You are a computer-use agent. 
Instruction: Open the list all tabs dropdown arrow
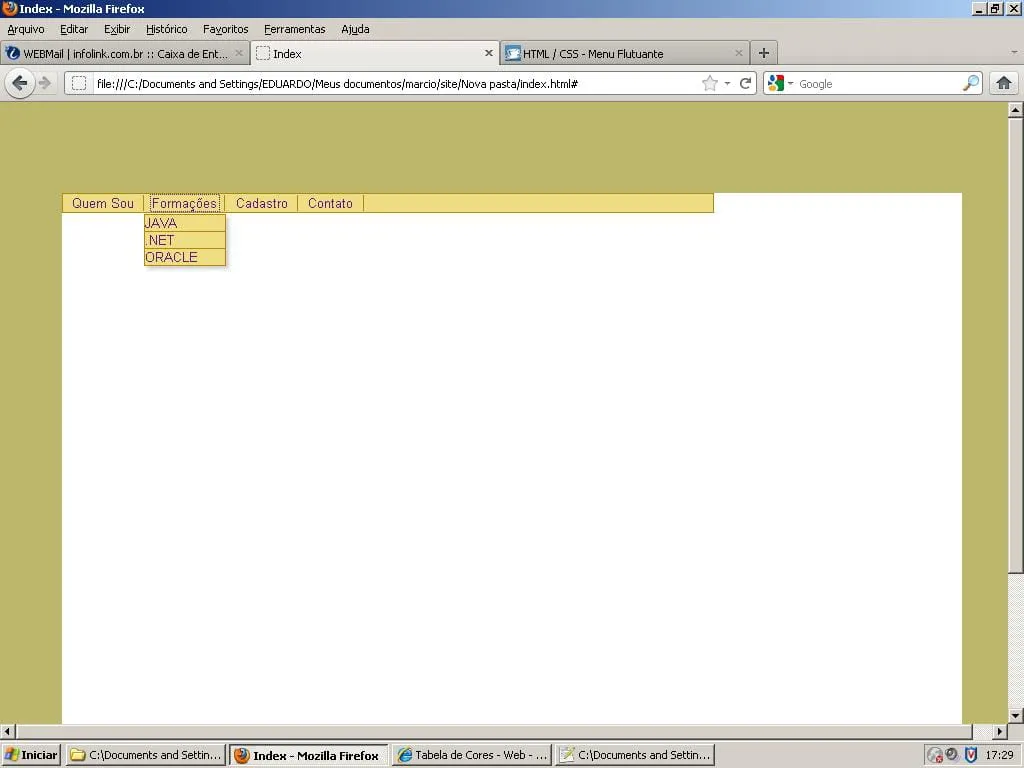1014,52
